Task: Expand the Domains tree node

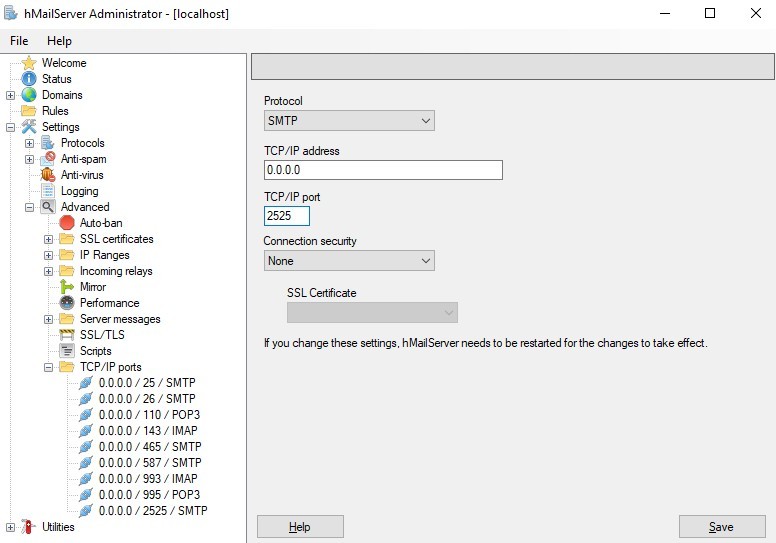Action: [10, 95]
